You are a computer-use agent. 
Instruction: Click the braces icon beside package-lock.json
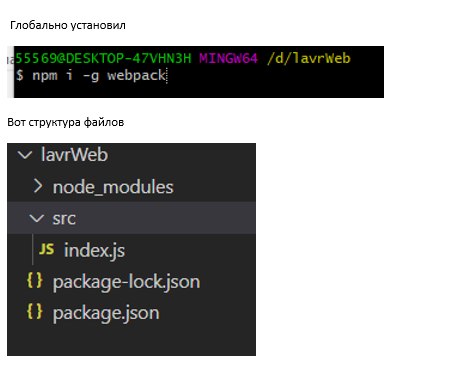point(35,280)
